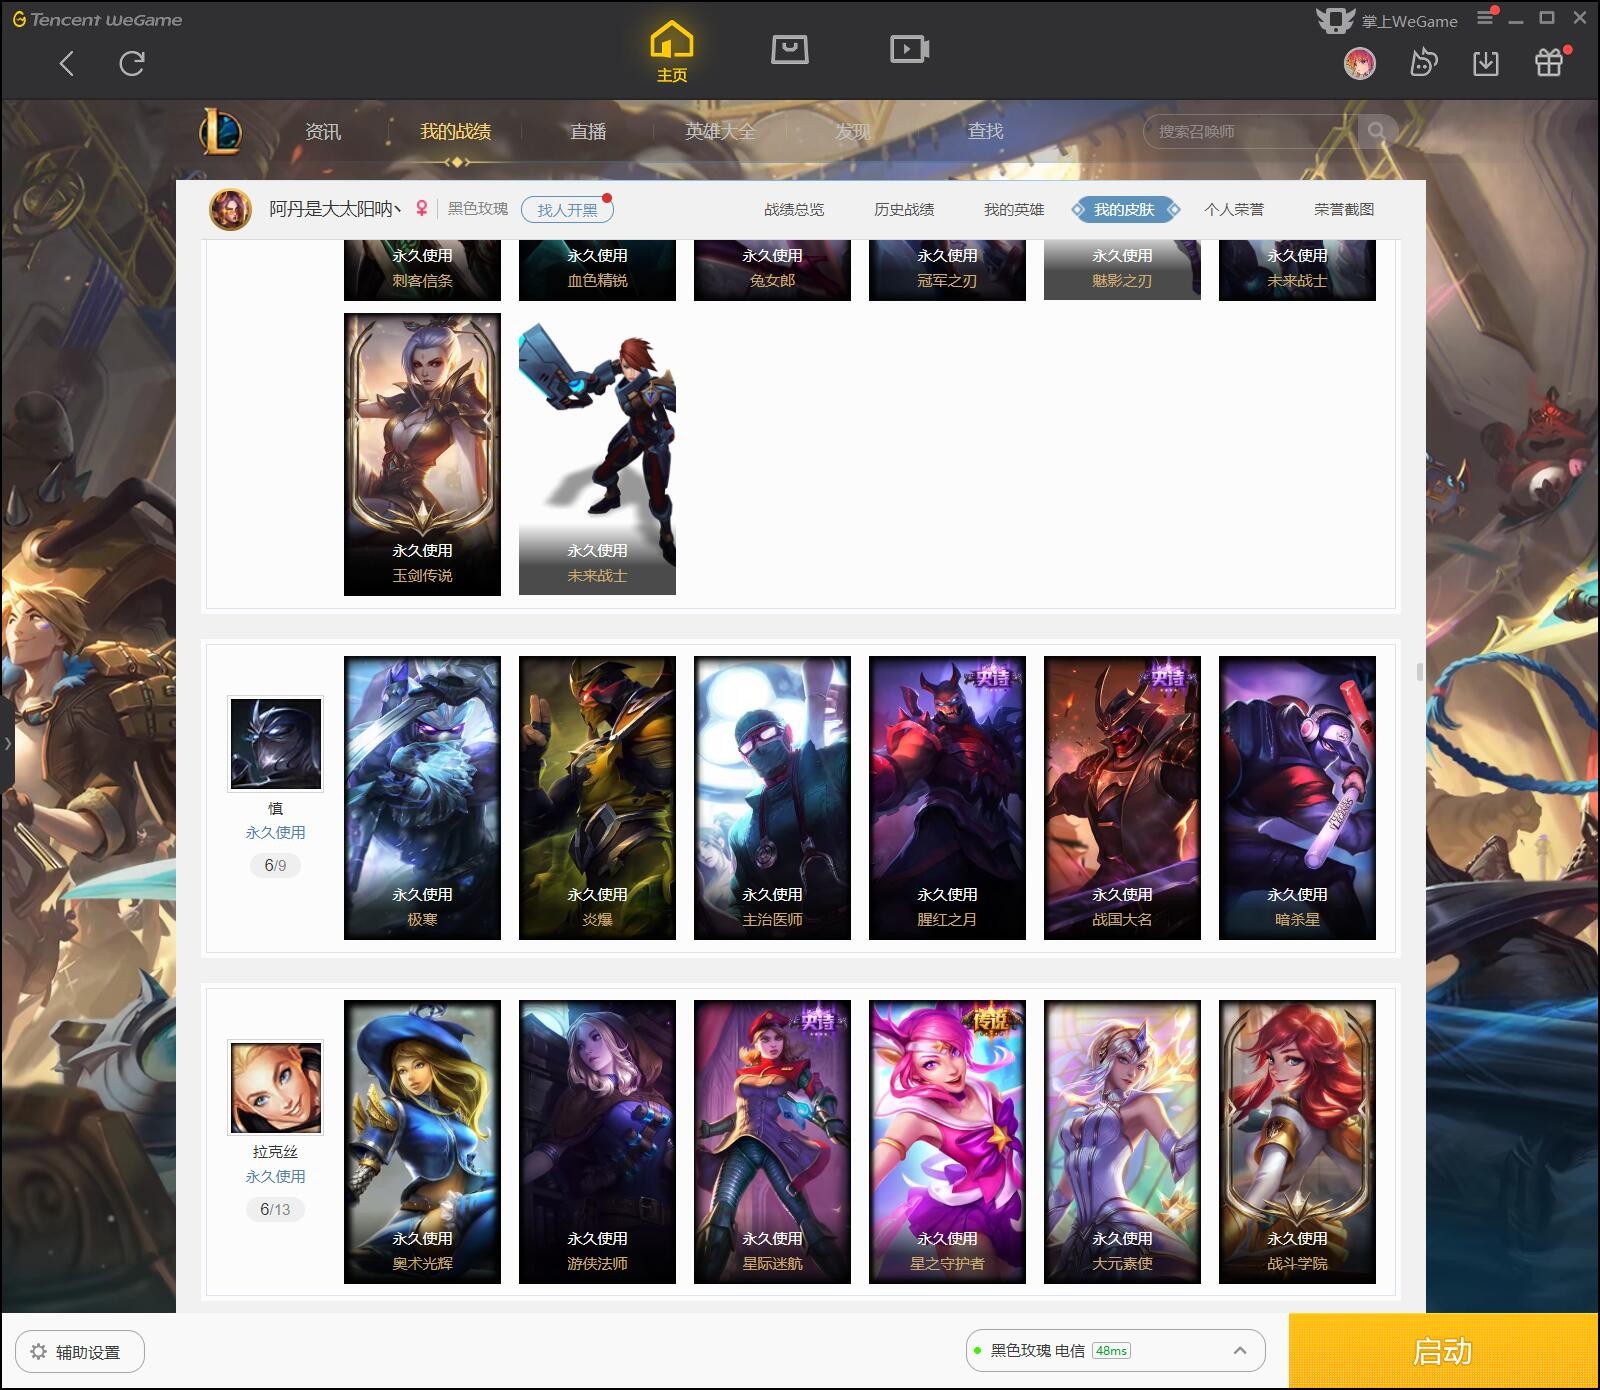Viewport: 1600px width, 1390px height.
Task: Open the 战国大名 skin card
Action: tap(1122, 798)
